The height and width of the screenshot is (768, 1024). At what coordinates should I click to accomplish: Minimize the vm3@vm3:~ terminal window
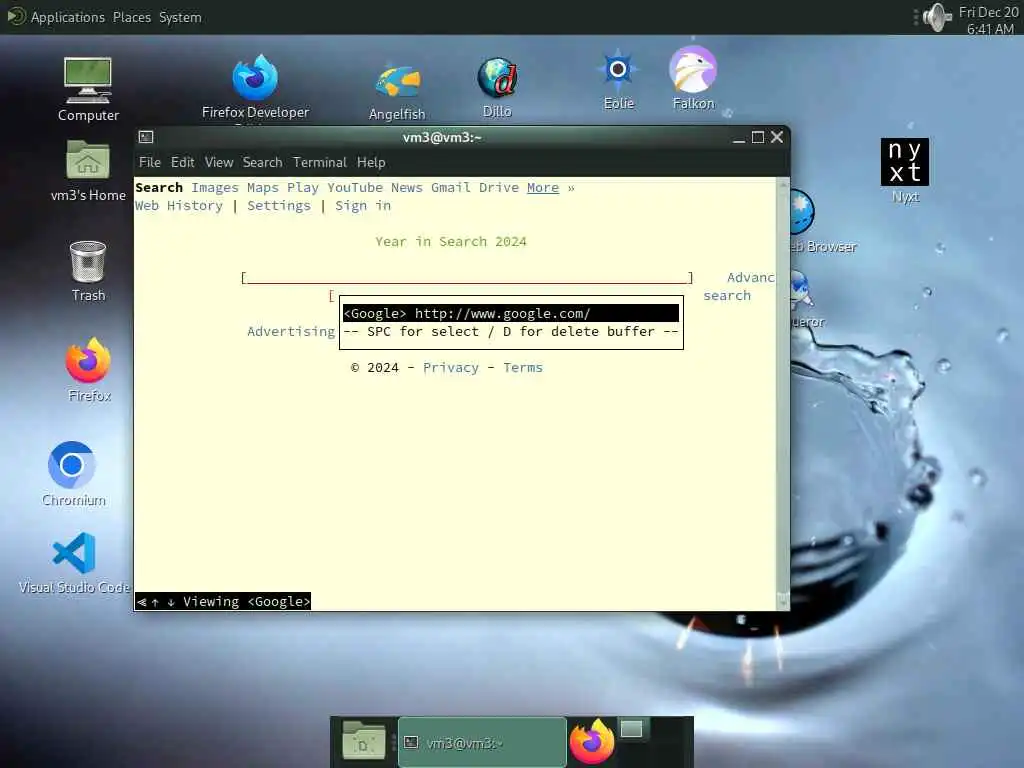739,138
